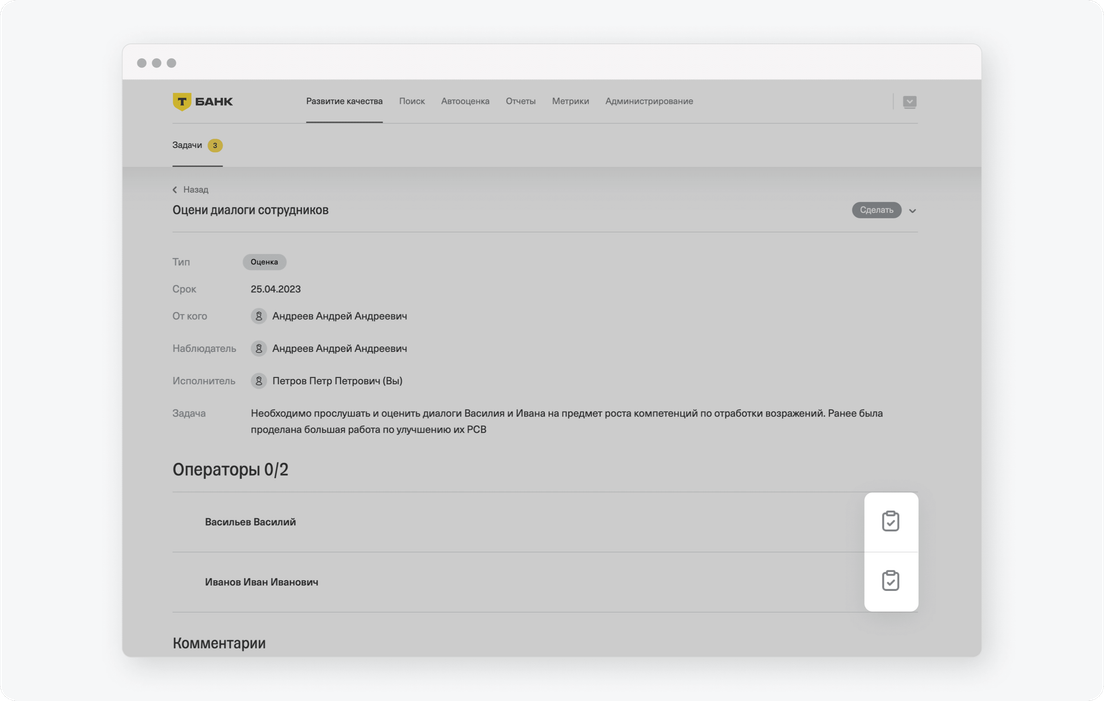Open evaluation clipboard for Васильев Василий
Image resolution: width=1104 pixels, height=701 pixels.
coord(890,521)
